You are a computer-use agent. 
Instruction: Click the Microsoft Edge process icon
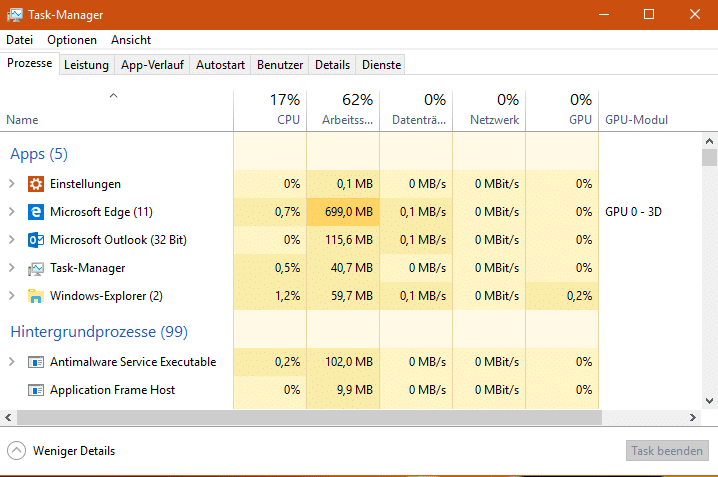(x=36, y=212)
